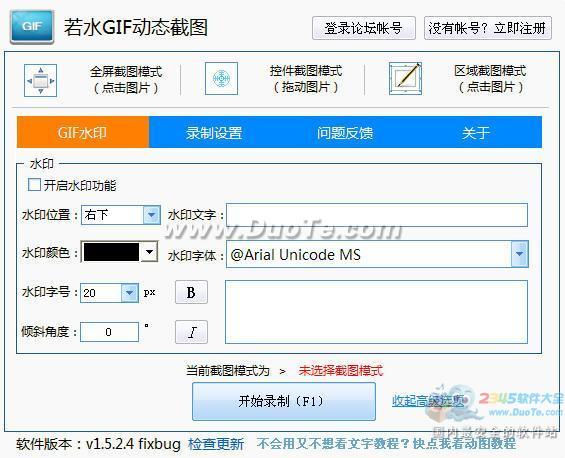Click the control capture mode target icon

click(221, 79)
